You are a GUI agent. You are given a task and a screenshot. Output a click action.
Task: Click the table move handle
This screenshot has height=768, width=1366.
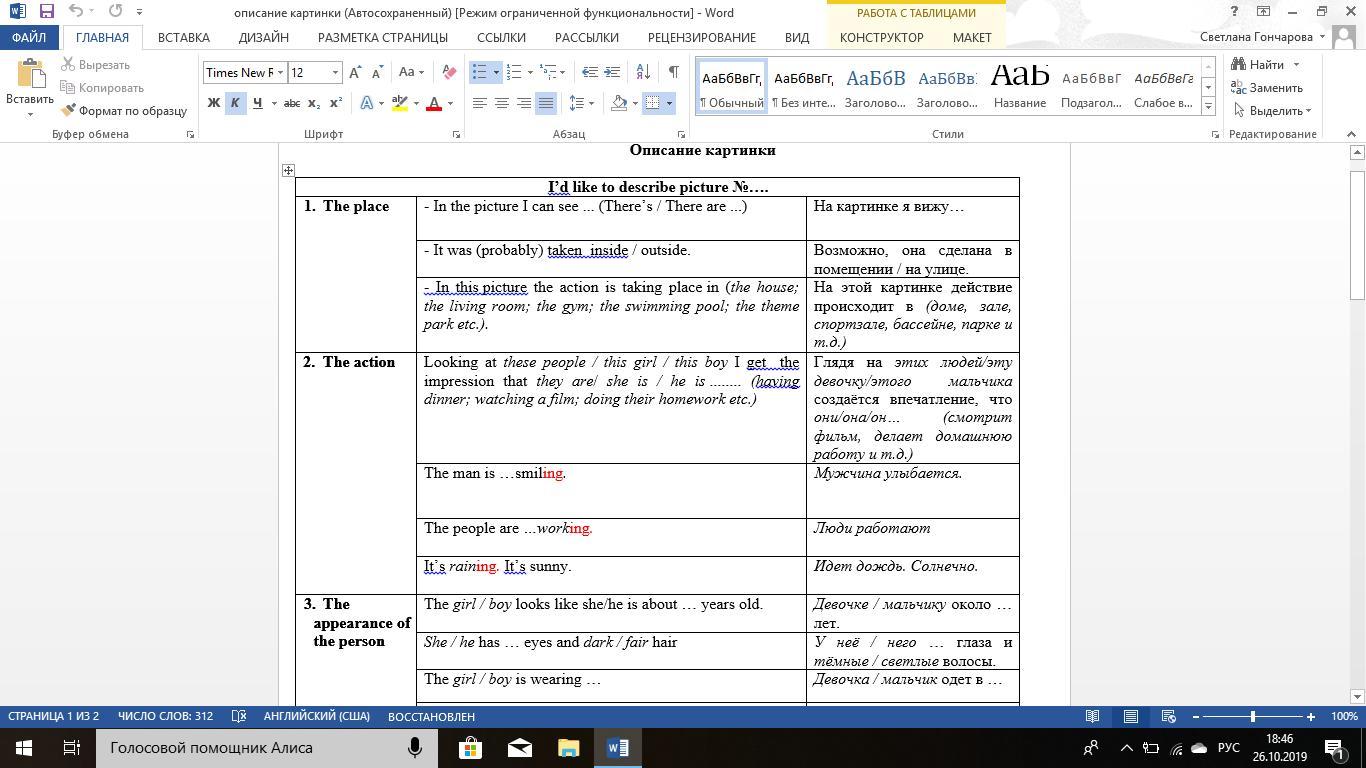click(x=288, y=171)
